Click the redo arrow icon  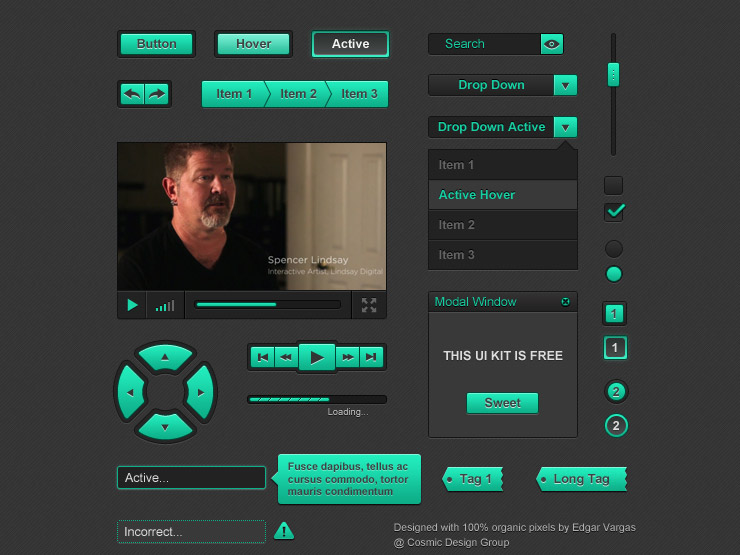point(157,94)
